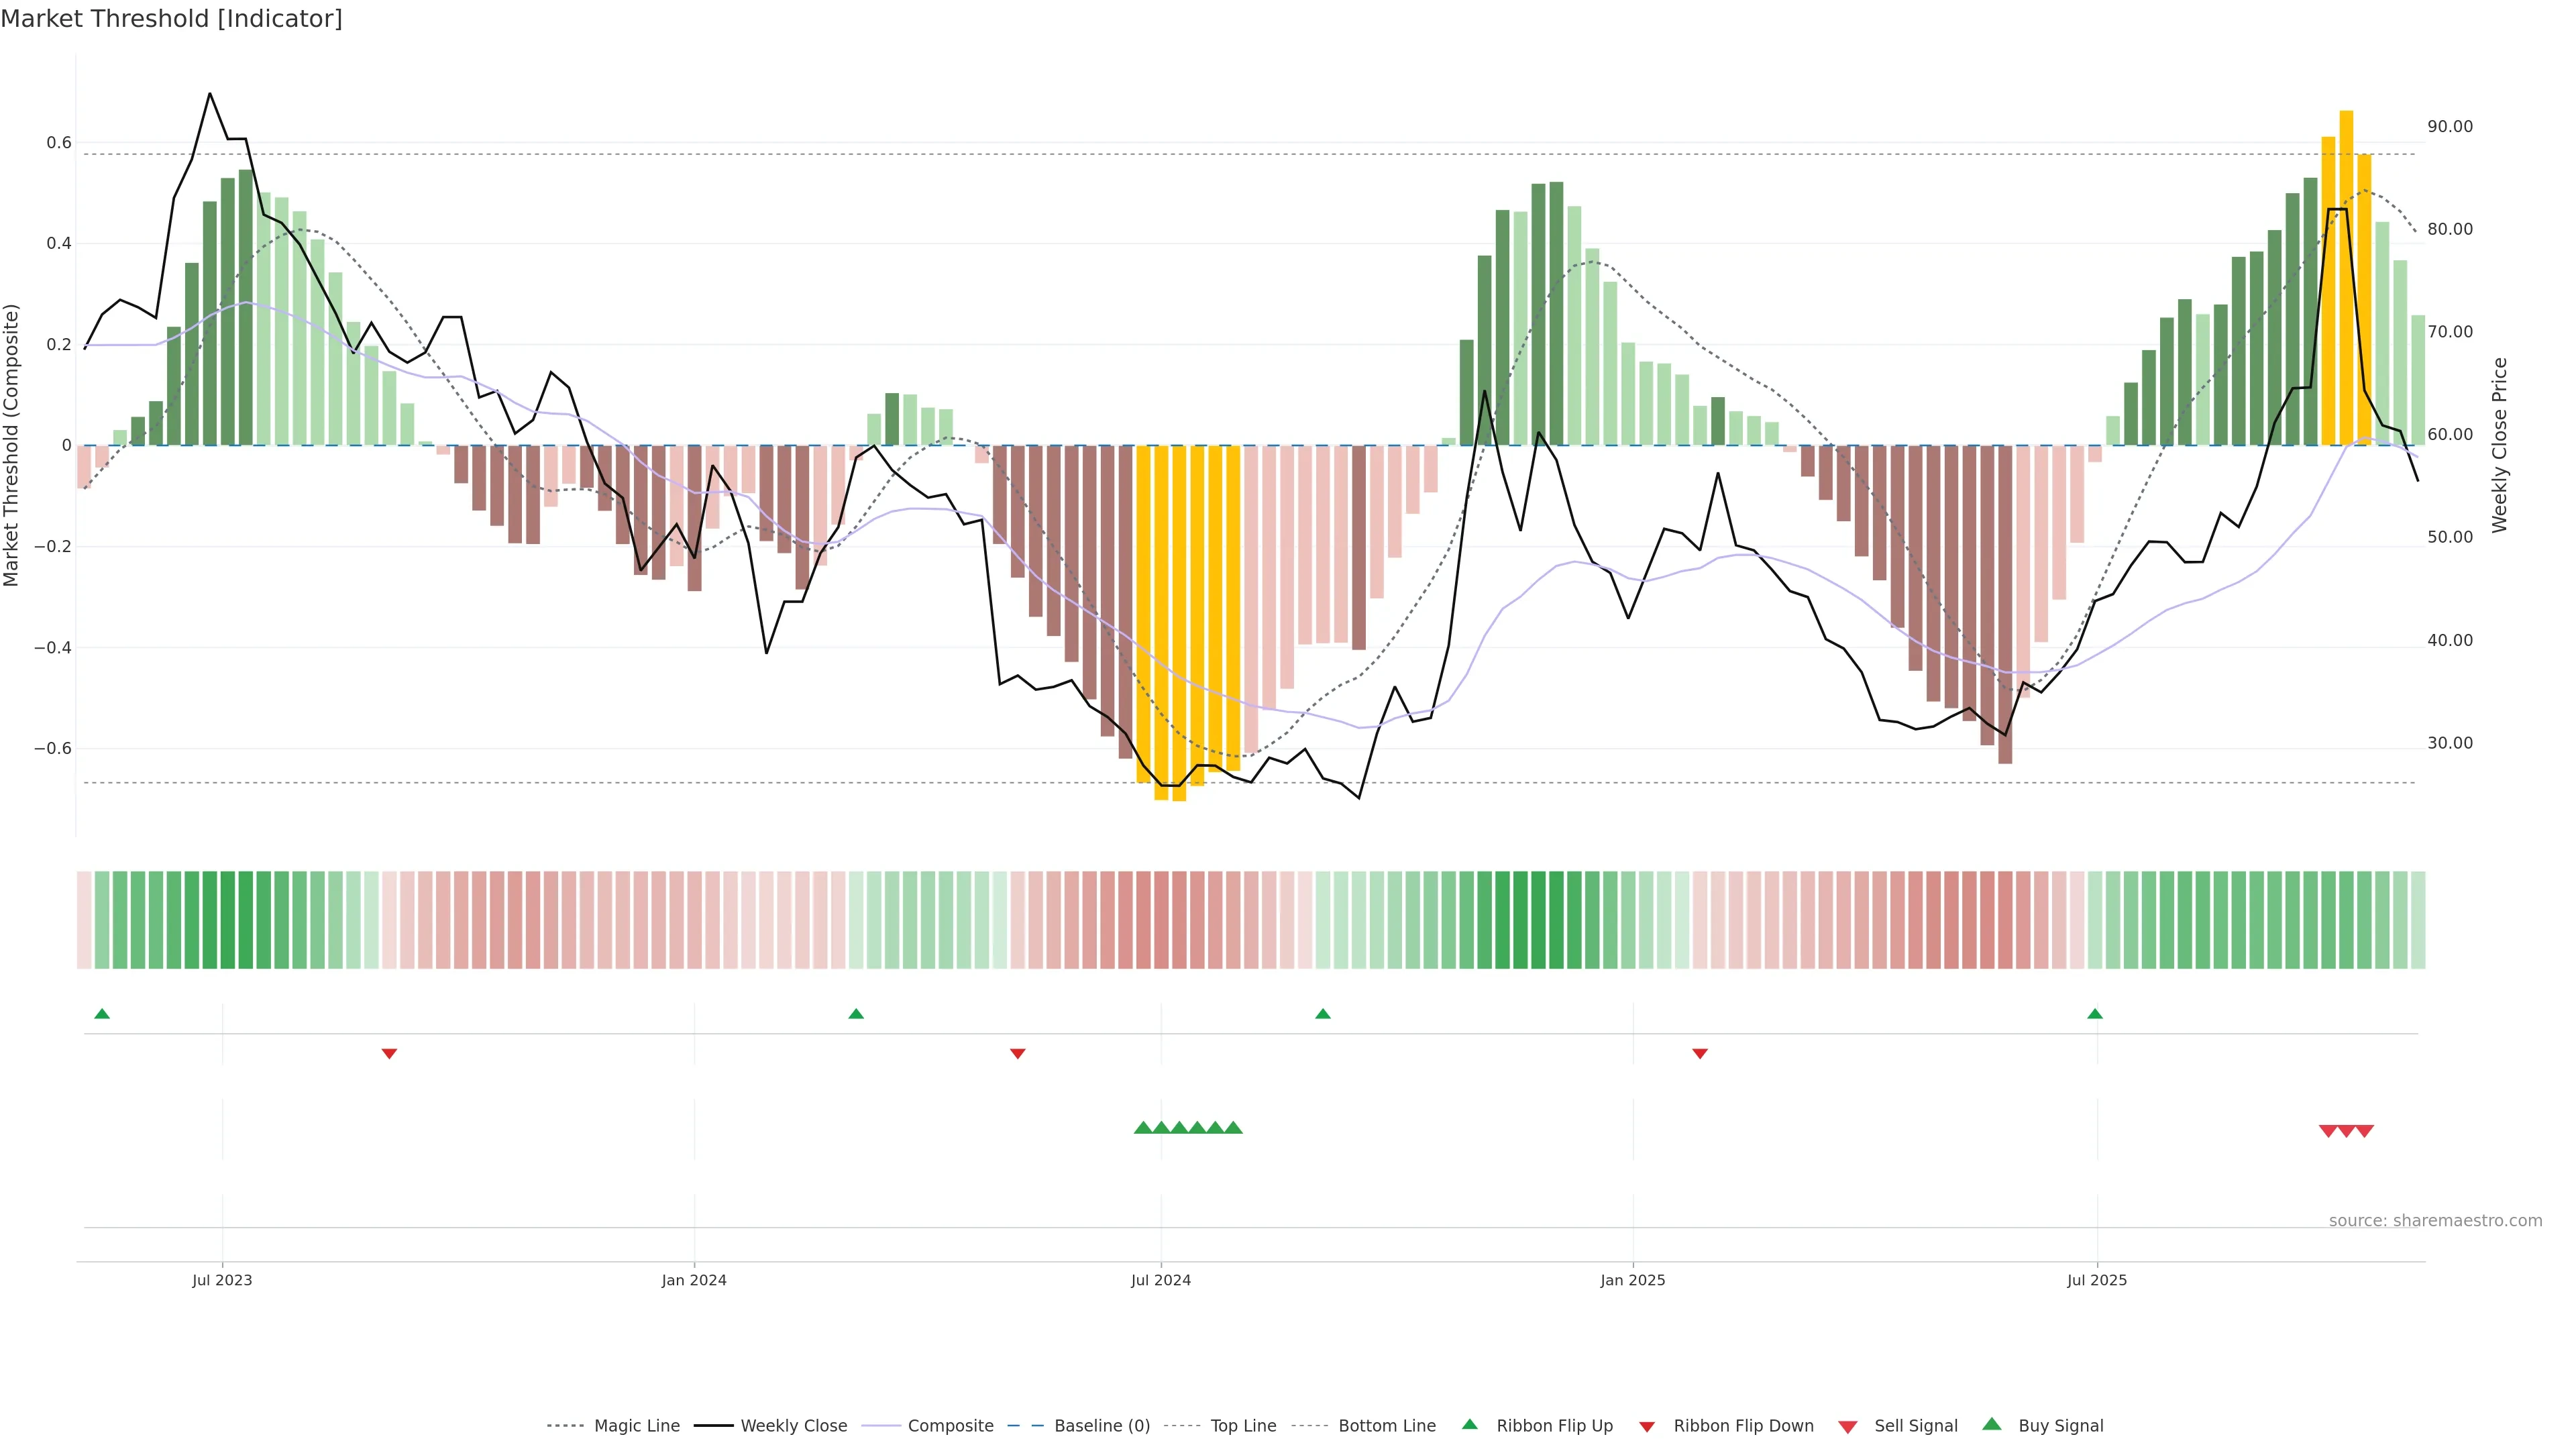This screenshot has height=1449, width=2576.
Task: Click the green Ribbon Flip Up marker near Jul 2025
Action: 2095,1014
